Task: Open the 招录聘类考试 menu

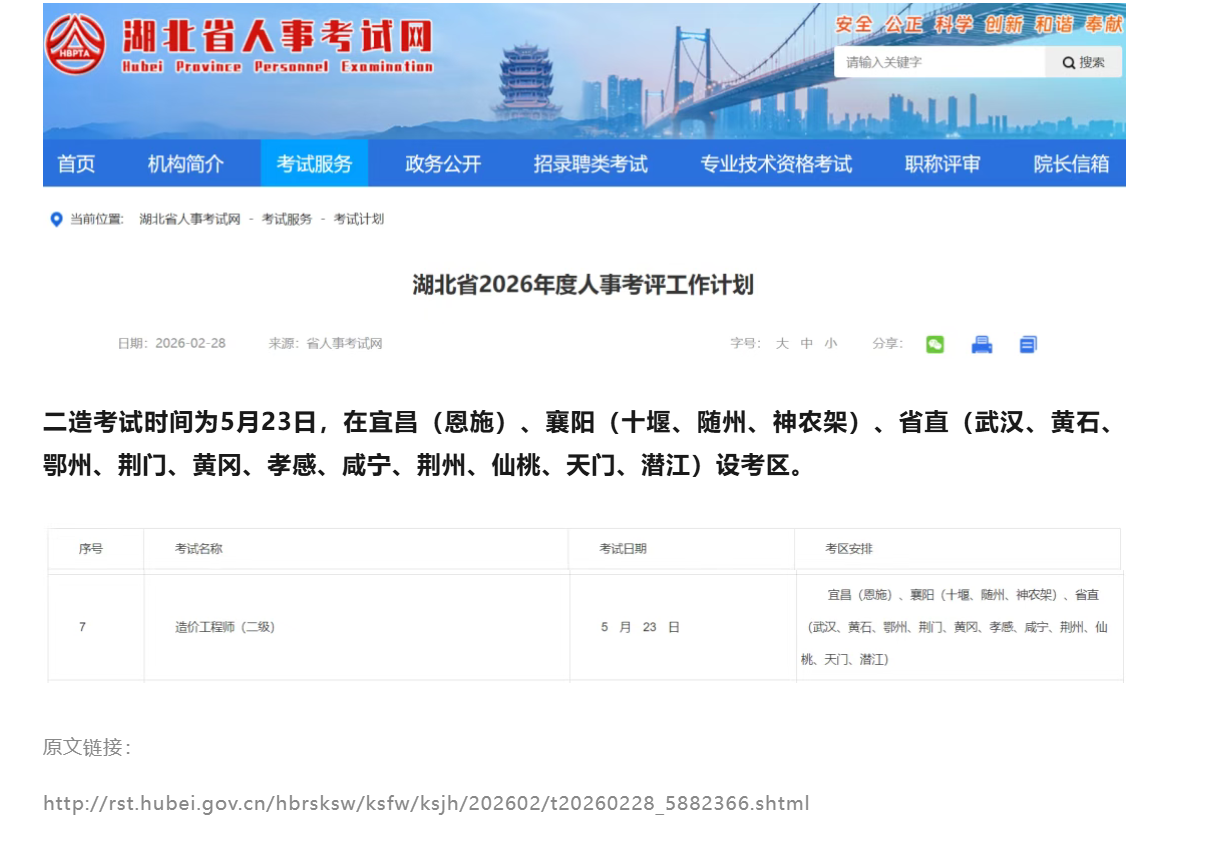Action: pos(588,164)
